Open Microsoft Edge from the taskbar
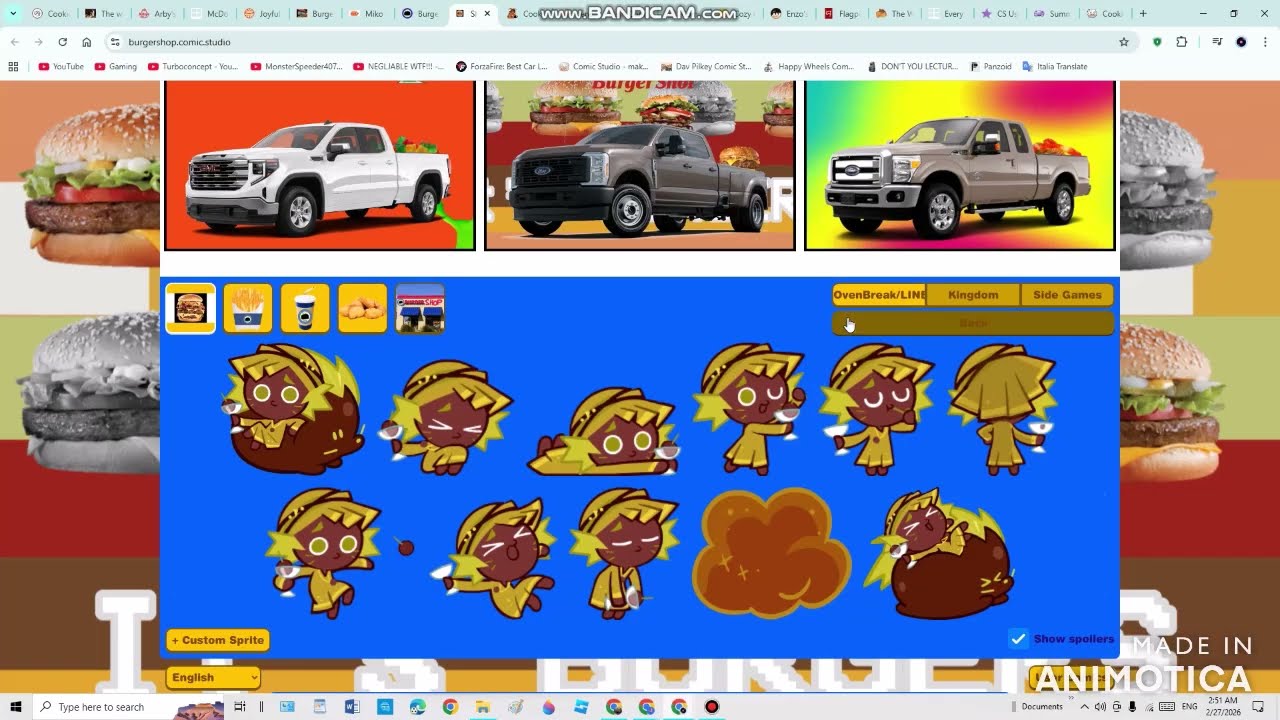Screen dimensions: 1280x720 pos(417,707)
